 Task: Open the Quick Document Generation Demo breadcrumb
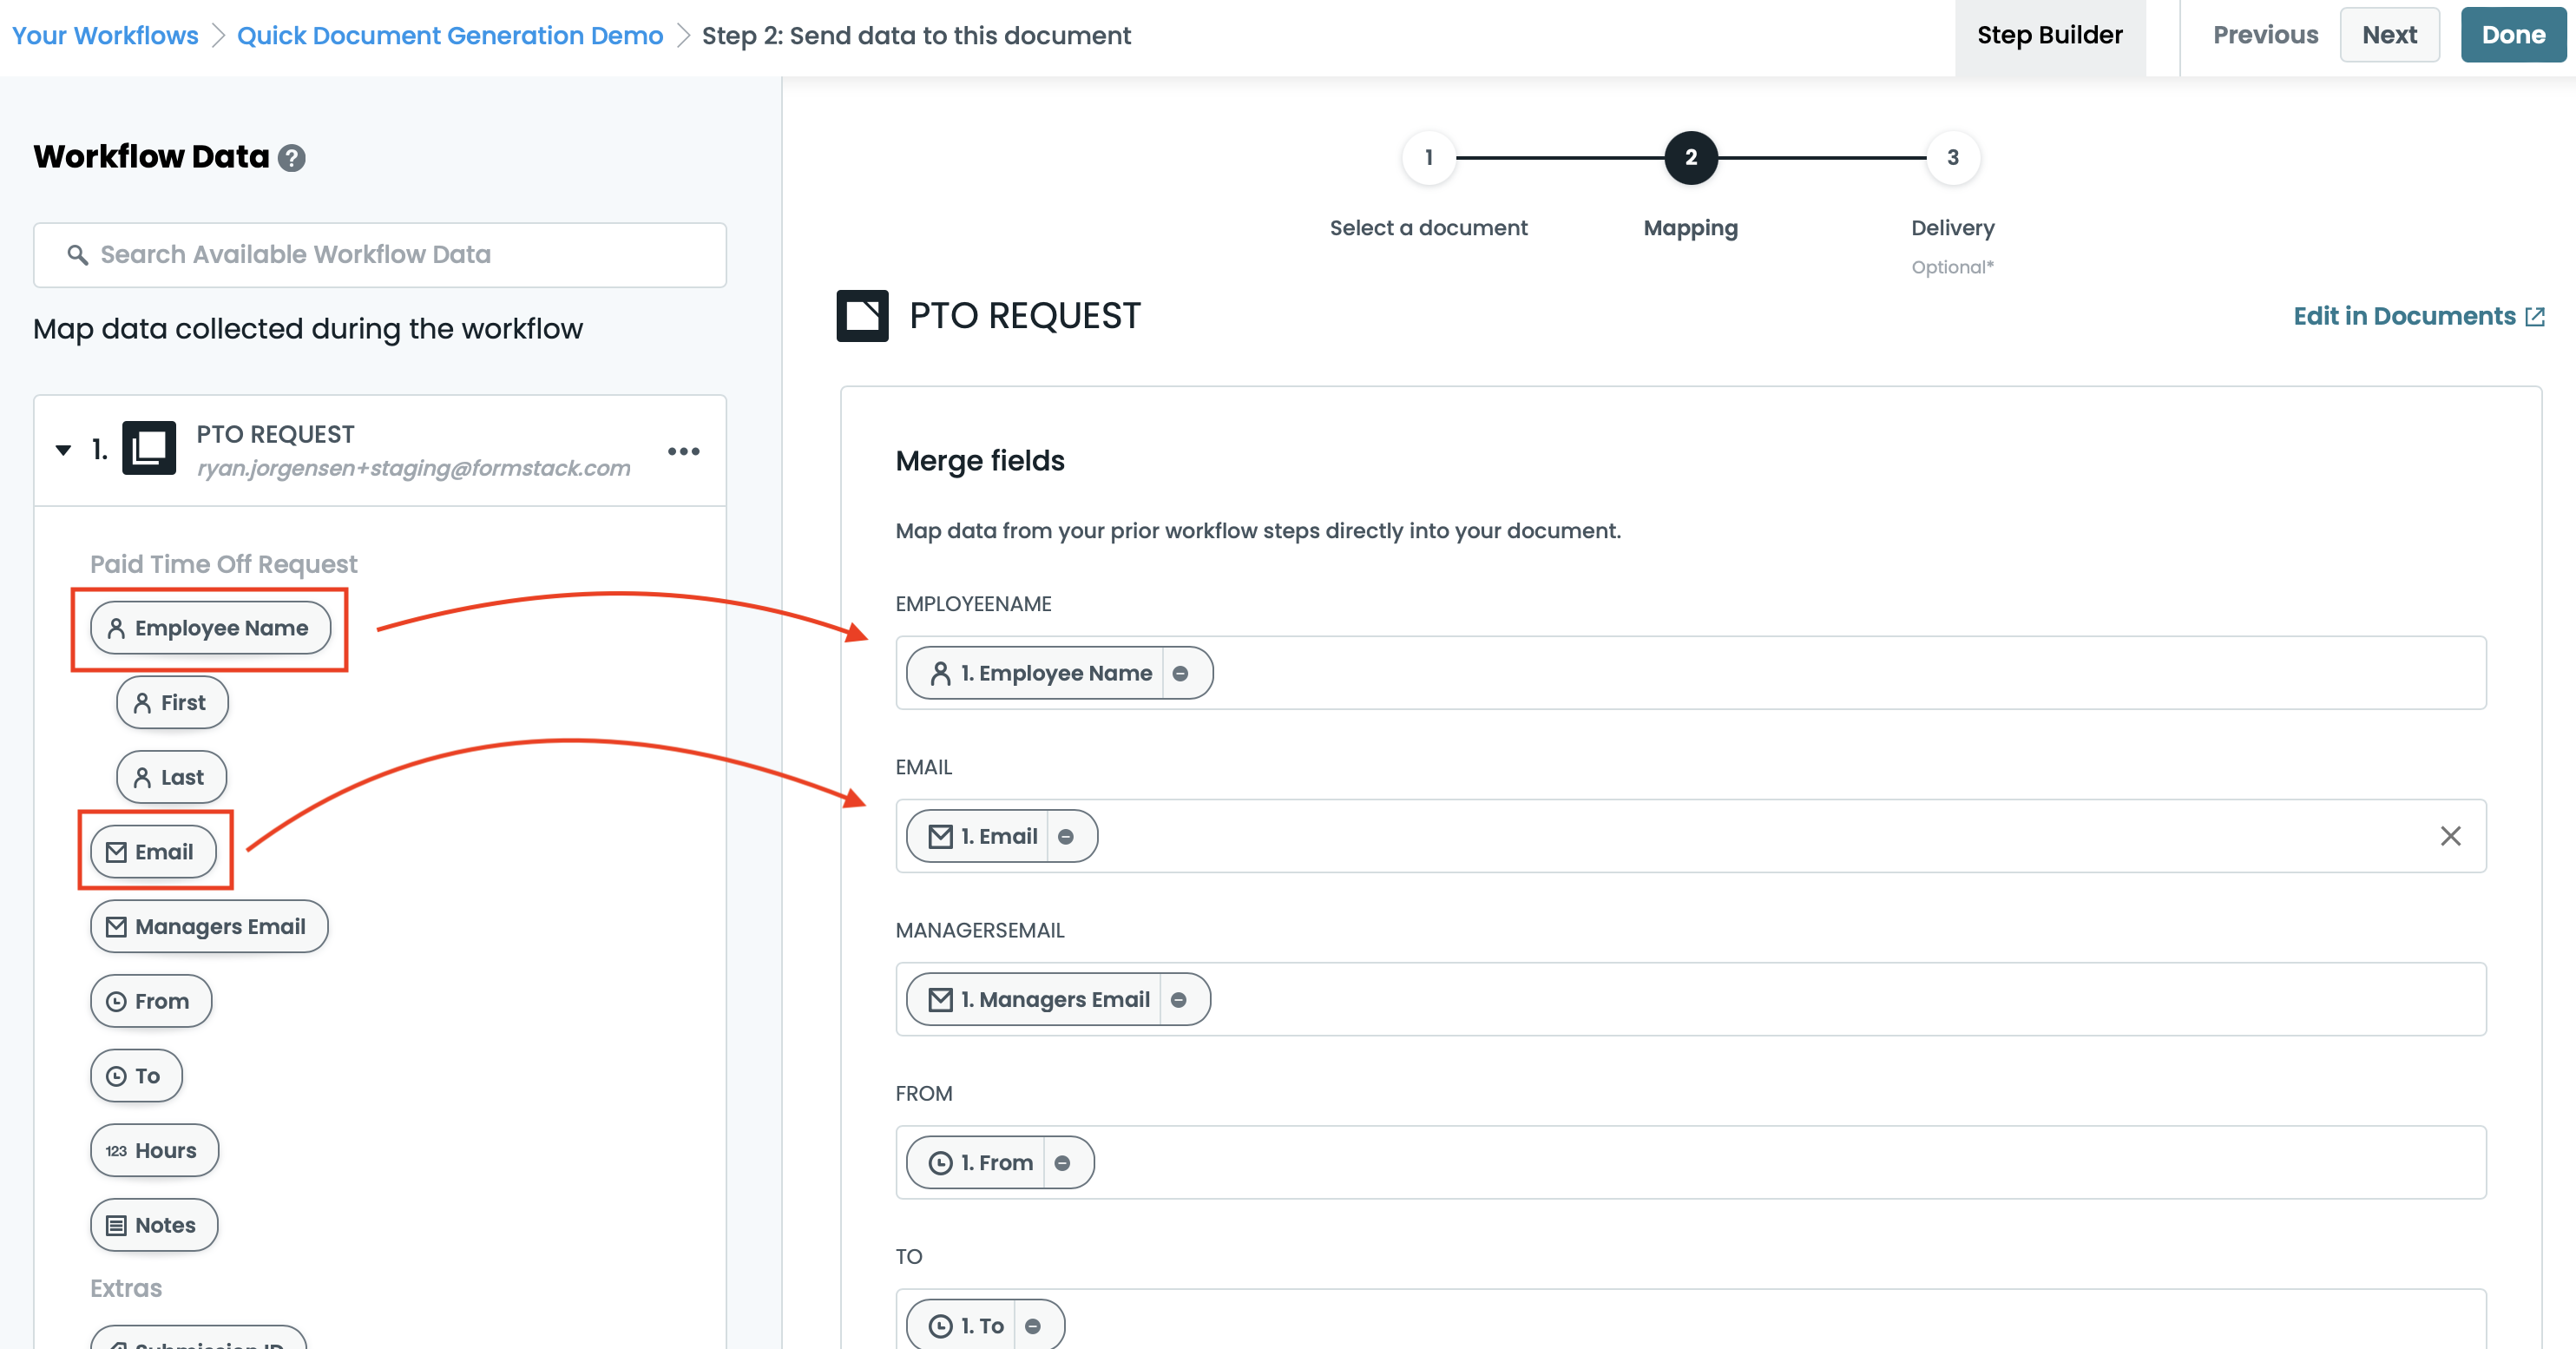coord(449,36)
